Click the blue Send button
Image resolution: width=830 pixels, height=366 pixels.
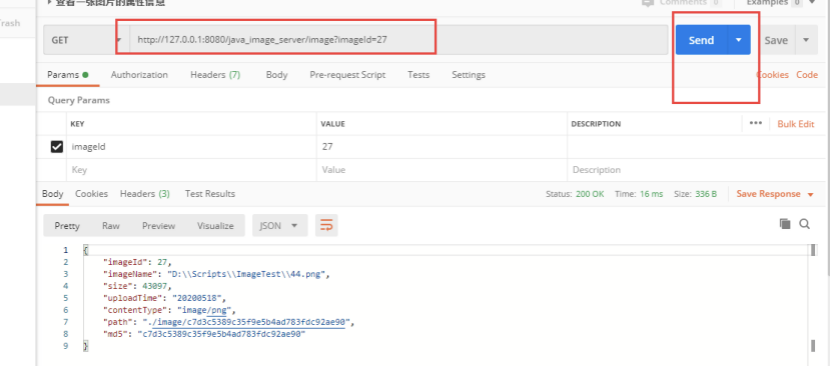pyautogui.click(x=701, y=40)
